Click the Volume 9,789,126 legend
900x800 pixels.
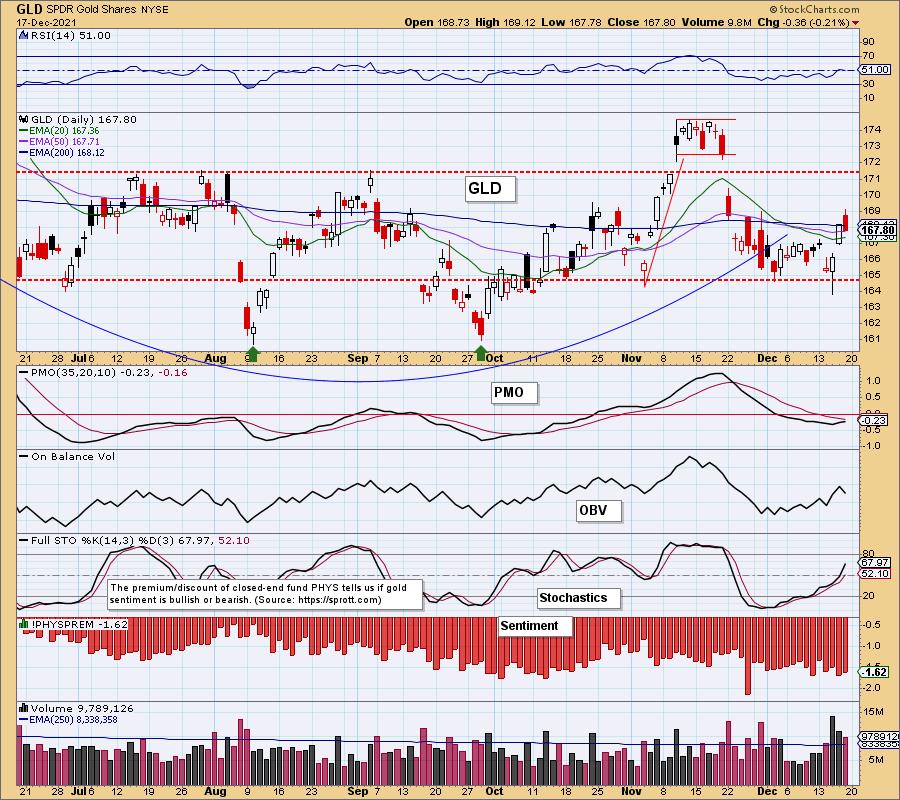tap(82, 709)
